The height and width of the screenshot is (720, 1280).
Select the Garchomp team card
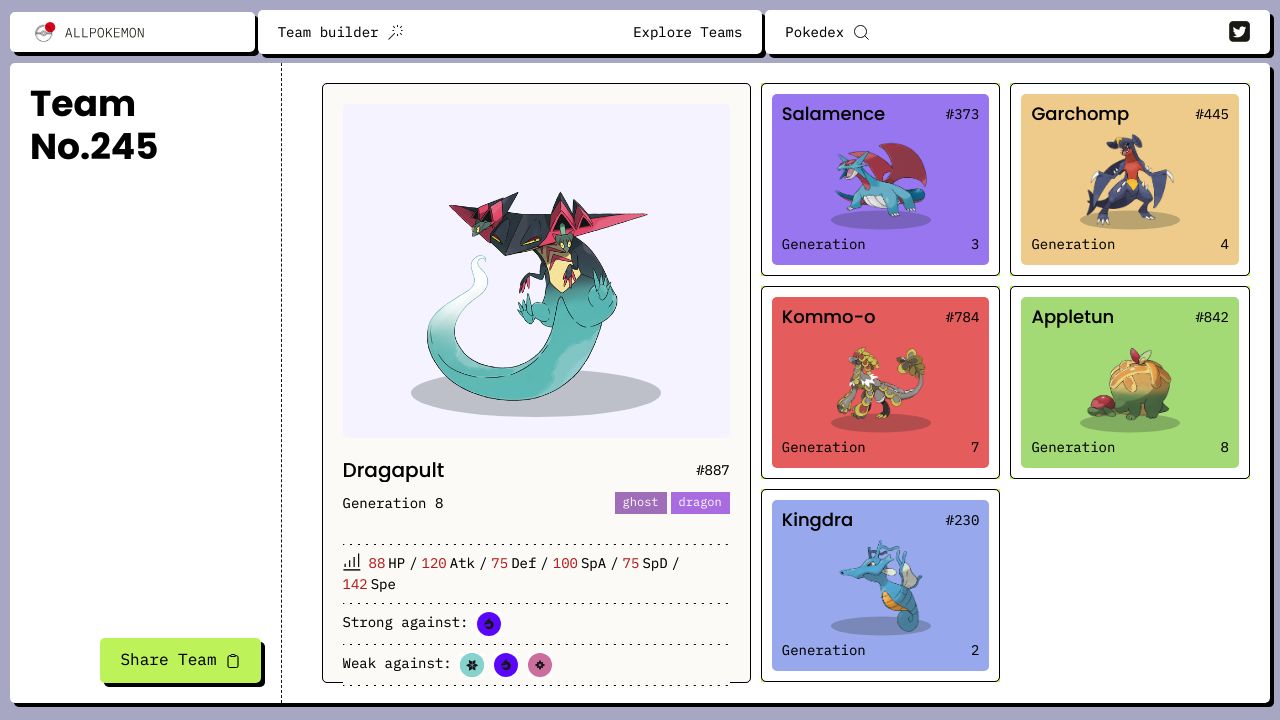(1130, 179)
